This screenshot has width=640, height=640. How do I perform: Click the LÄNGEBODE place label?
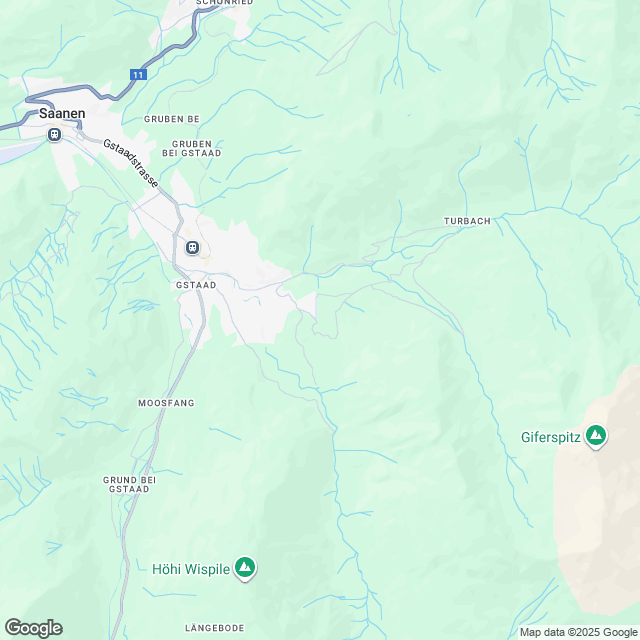click(215, 628)
